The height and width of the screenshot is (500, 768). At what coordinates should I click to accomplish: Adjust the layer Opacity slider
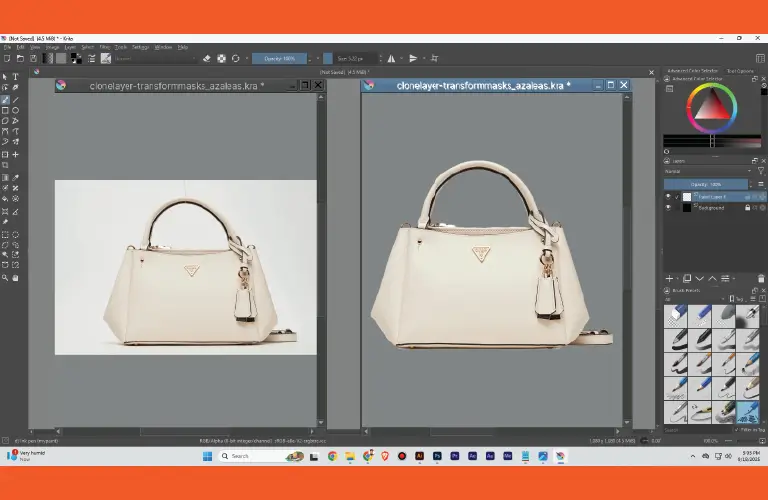click(x=706, y=185)
